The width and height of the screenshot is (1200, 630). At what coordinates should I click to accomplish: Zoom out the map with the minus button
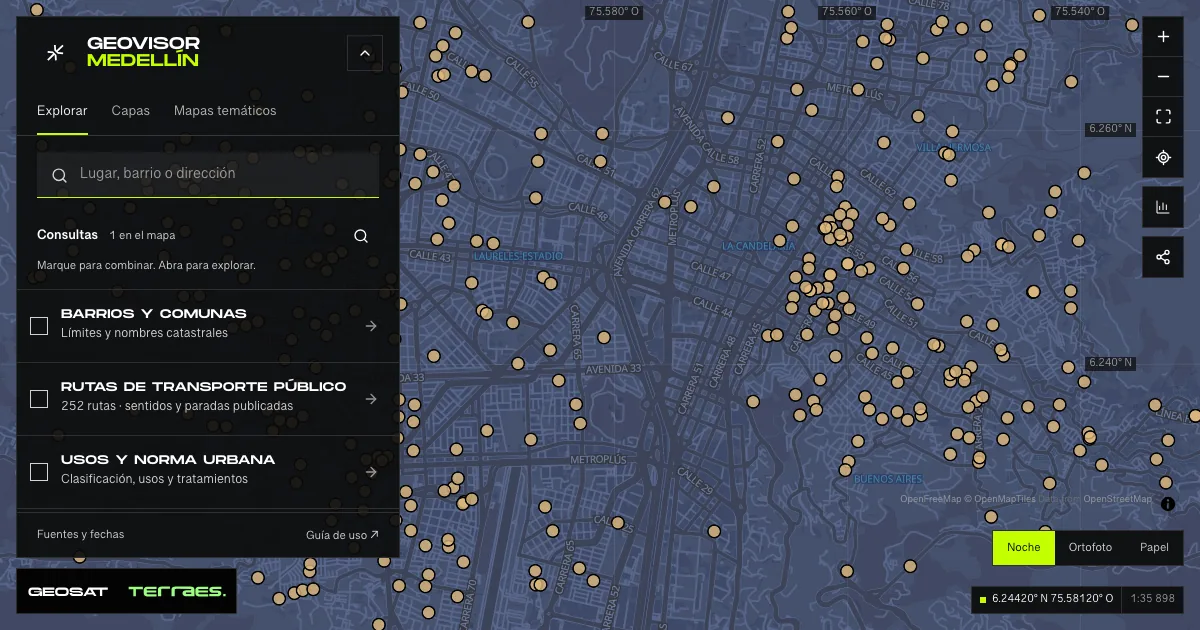point(1163,77)
